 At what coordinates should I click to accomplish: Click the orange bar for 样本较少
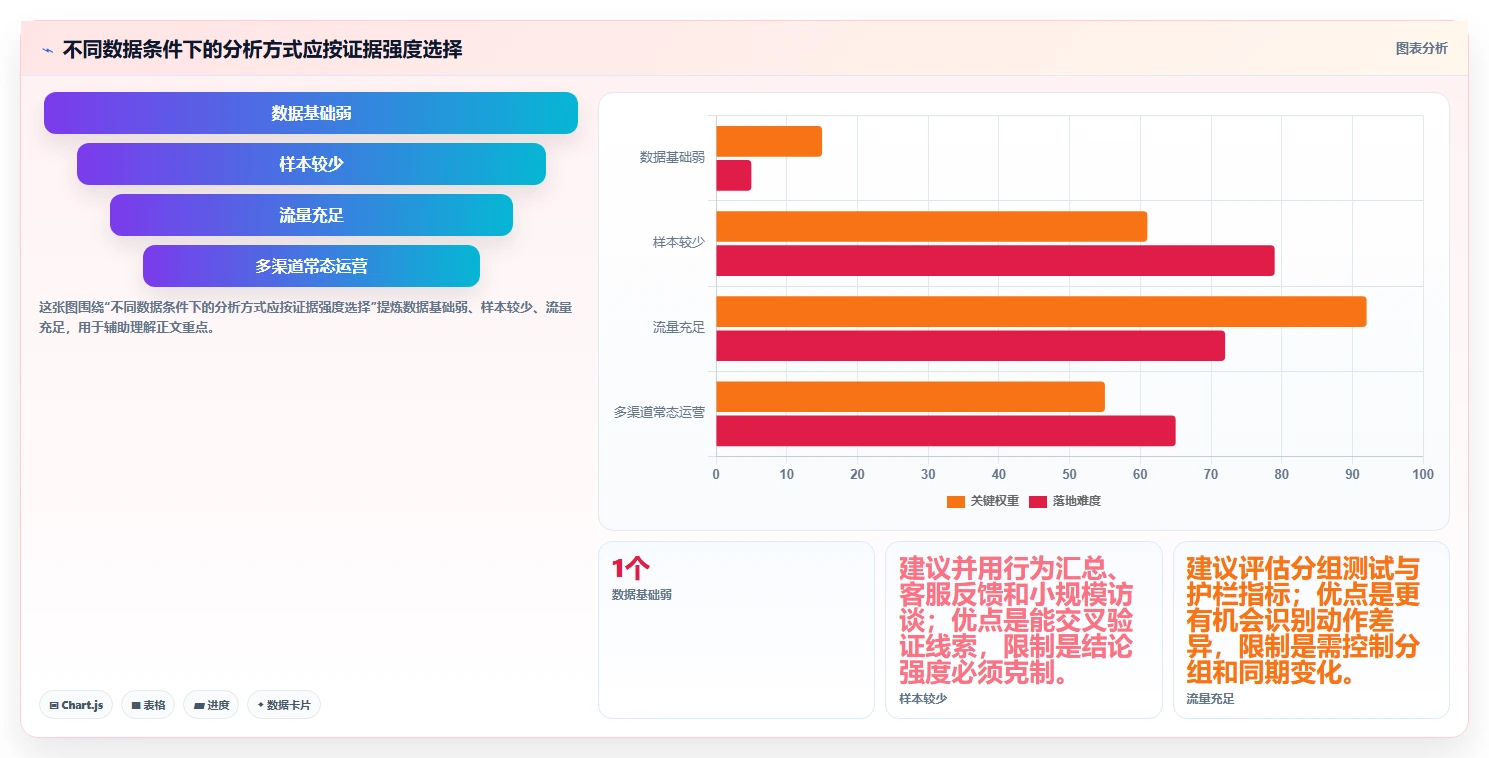coord(931,226)
